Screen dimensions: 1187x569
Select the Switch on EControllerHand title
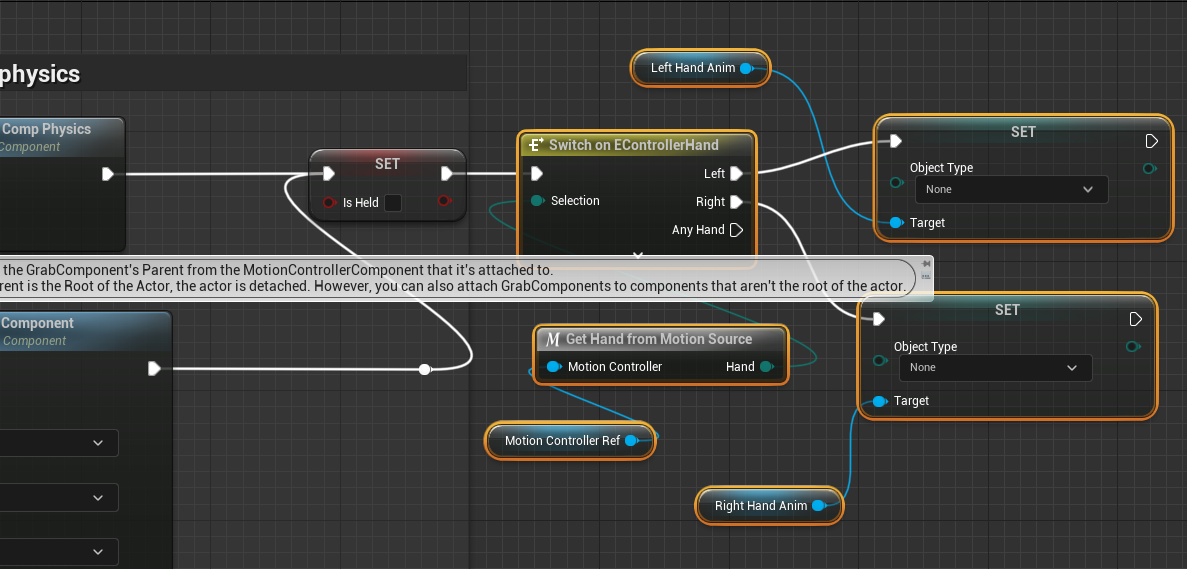[x=634, y=145]
